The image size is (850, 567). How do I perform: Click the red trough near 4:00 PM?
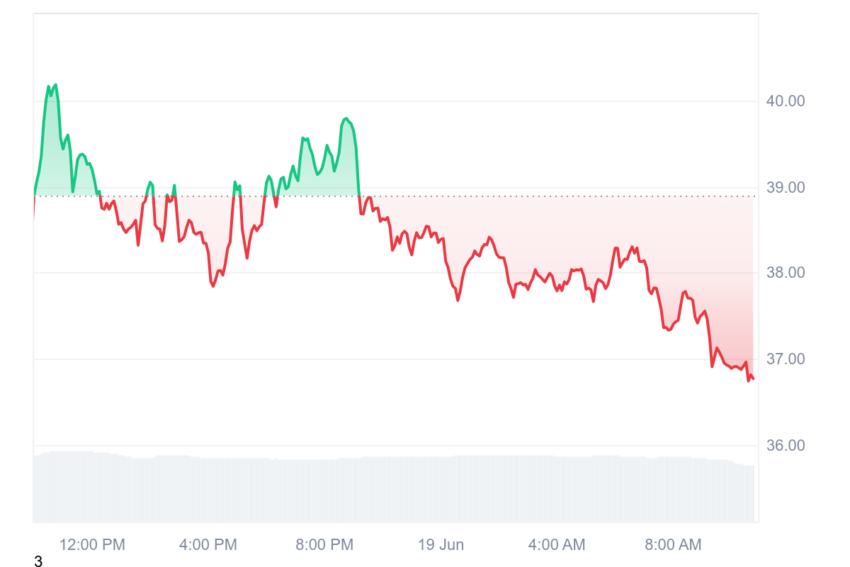(213, 285)
